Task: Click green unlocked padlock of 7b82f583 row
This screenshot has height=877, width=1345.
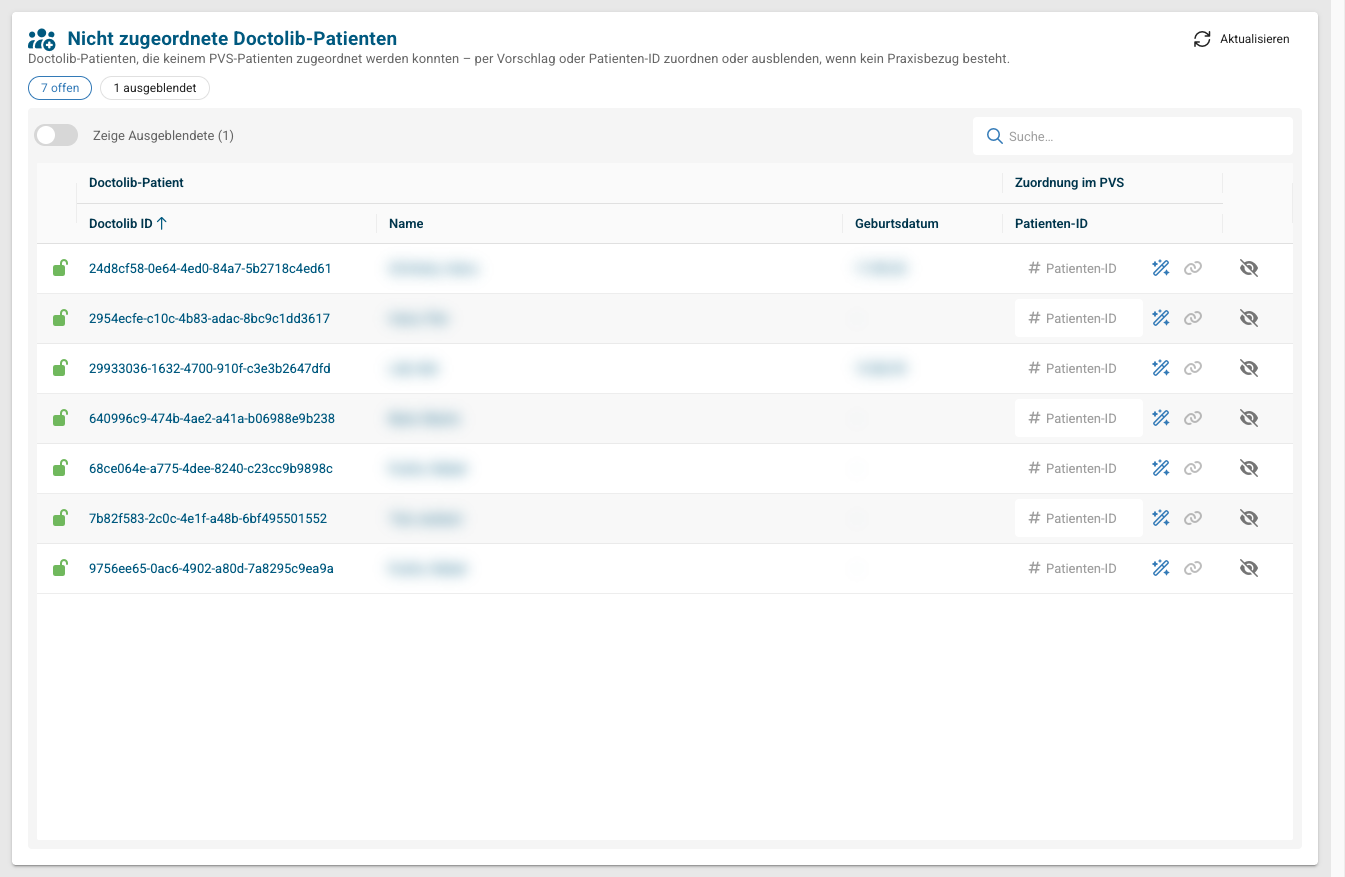Action: (x=60, y=518)
